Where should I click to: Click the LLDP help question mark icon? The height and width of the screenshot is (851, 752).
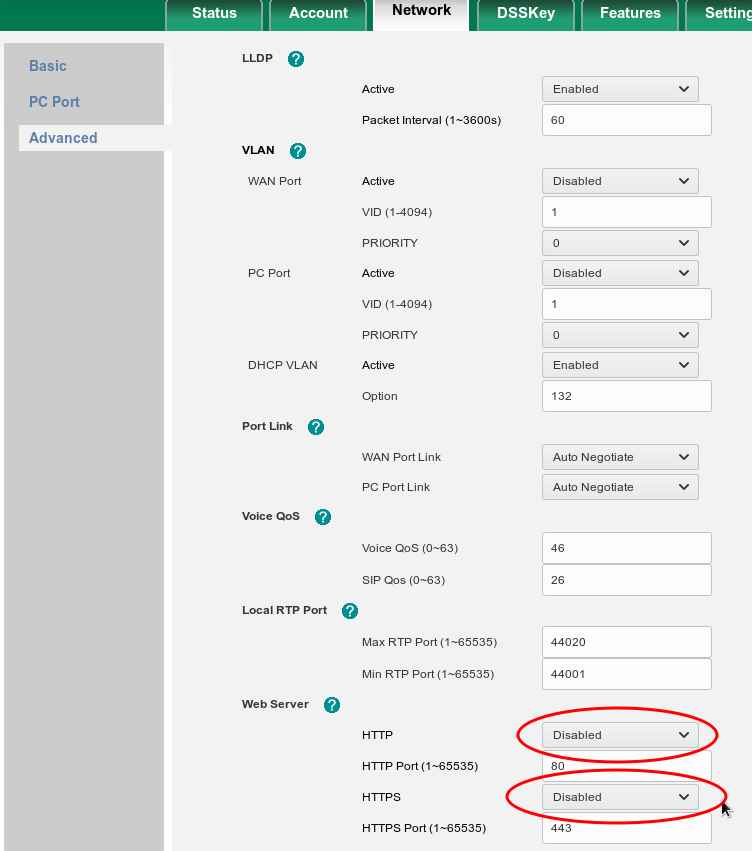click(295, 59)
